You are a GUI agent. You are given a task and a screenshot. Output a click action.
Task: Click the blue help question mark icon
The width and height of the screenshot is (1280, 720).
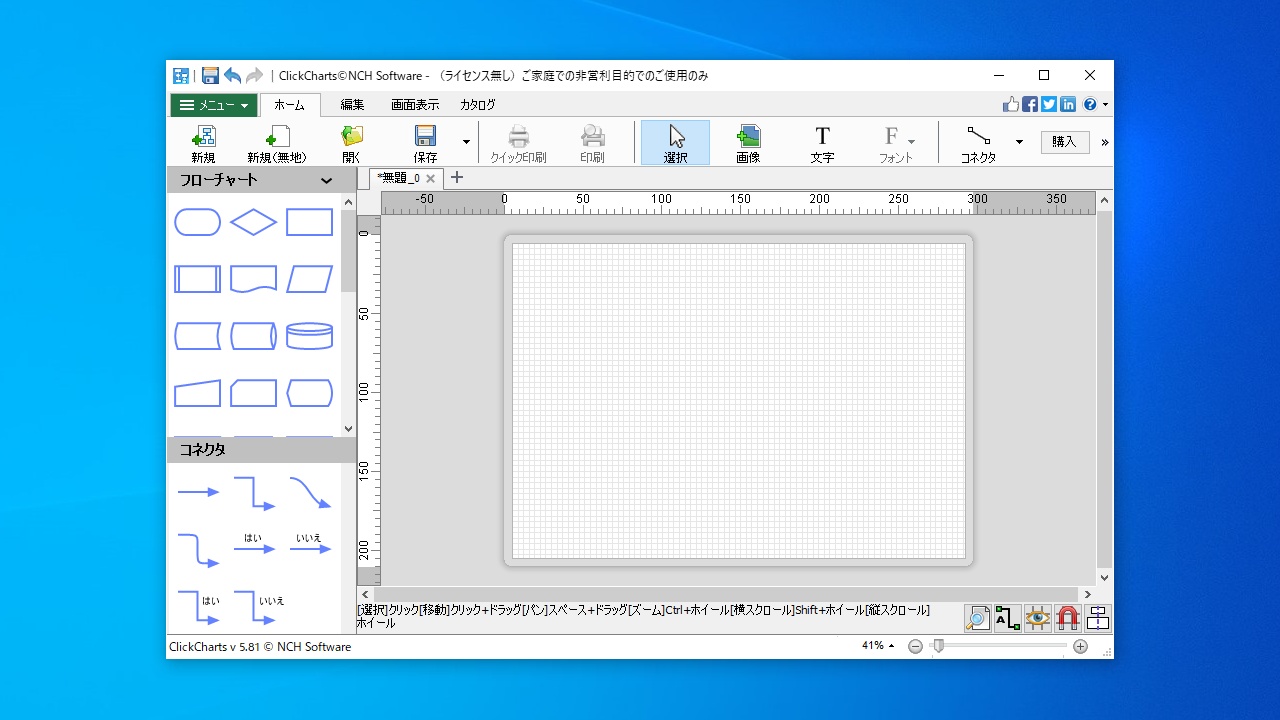(x=1090, y=104)
